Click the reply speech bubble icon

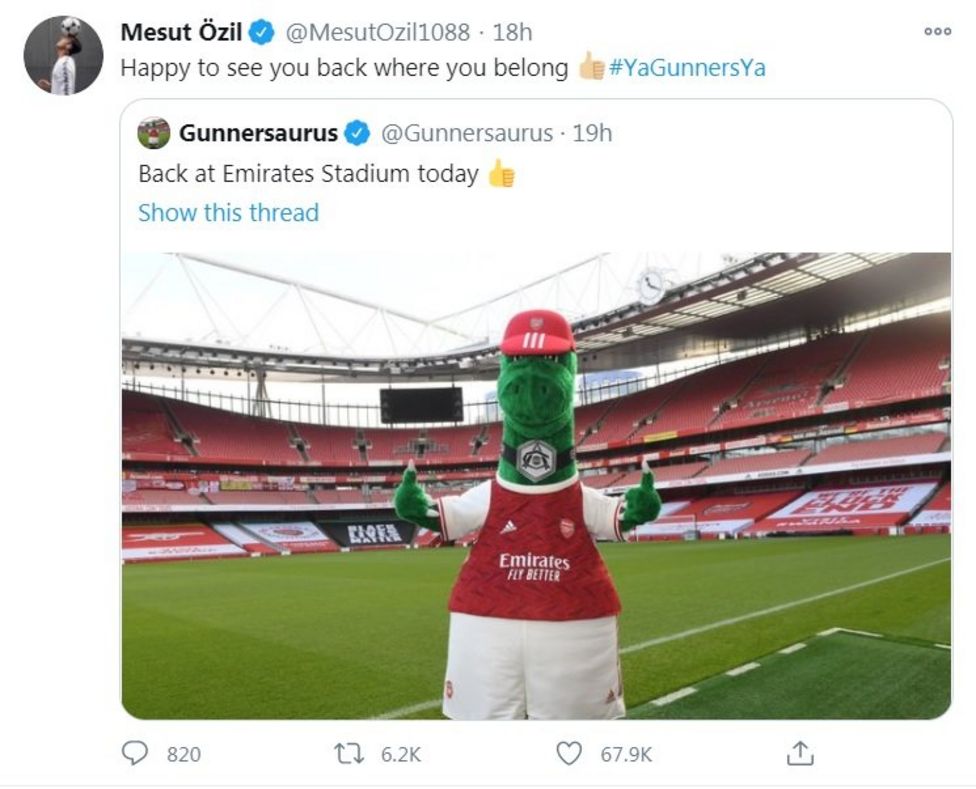coord(134,754)
